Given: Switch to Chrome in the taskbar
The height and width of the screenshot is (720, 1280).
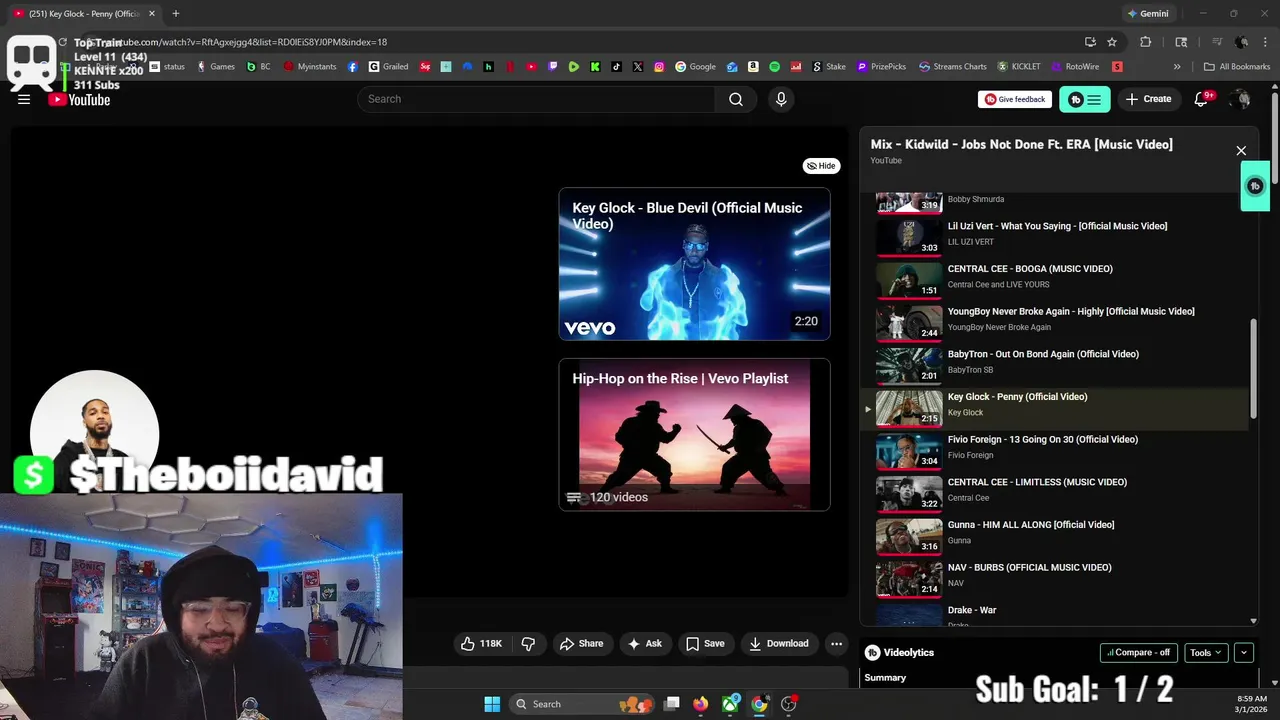Looking at the screenshot, I should tap(760, 704).
